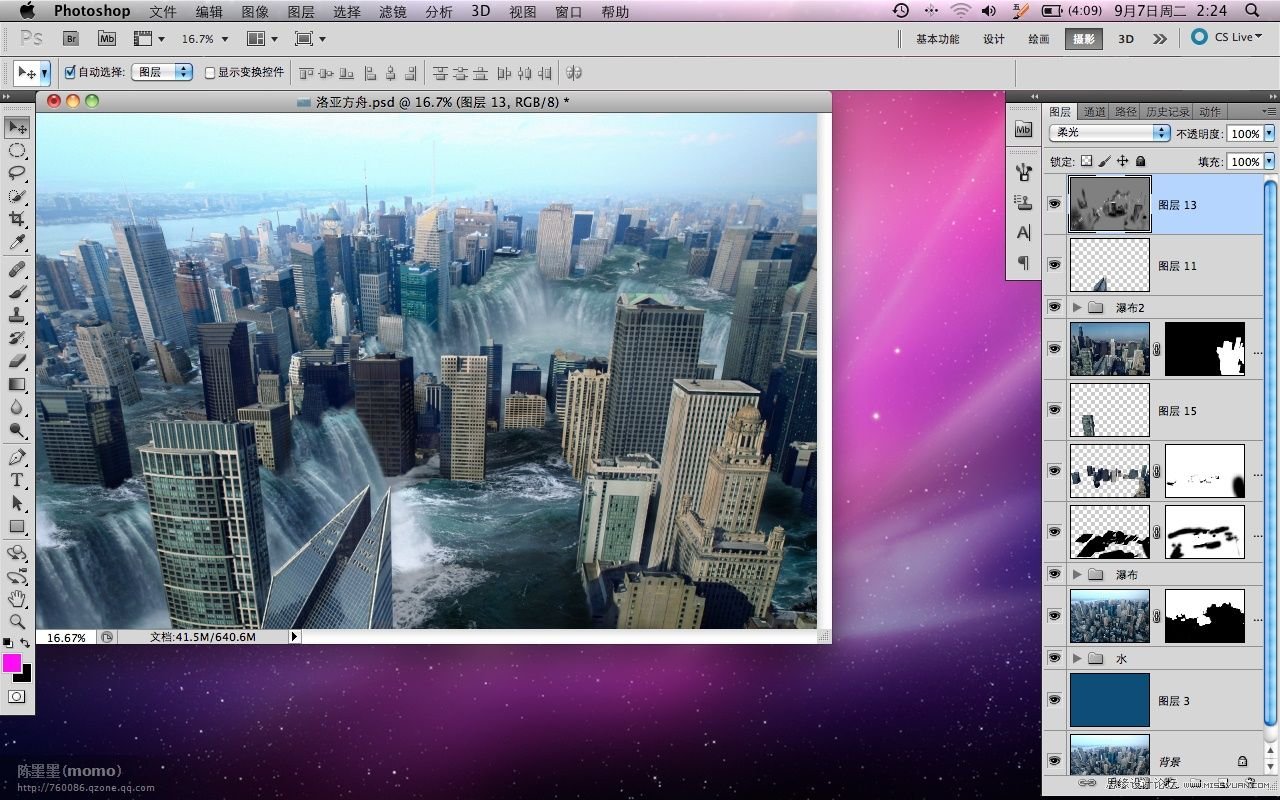Hide layer 图层 3

coord(1054,700)
